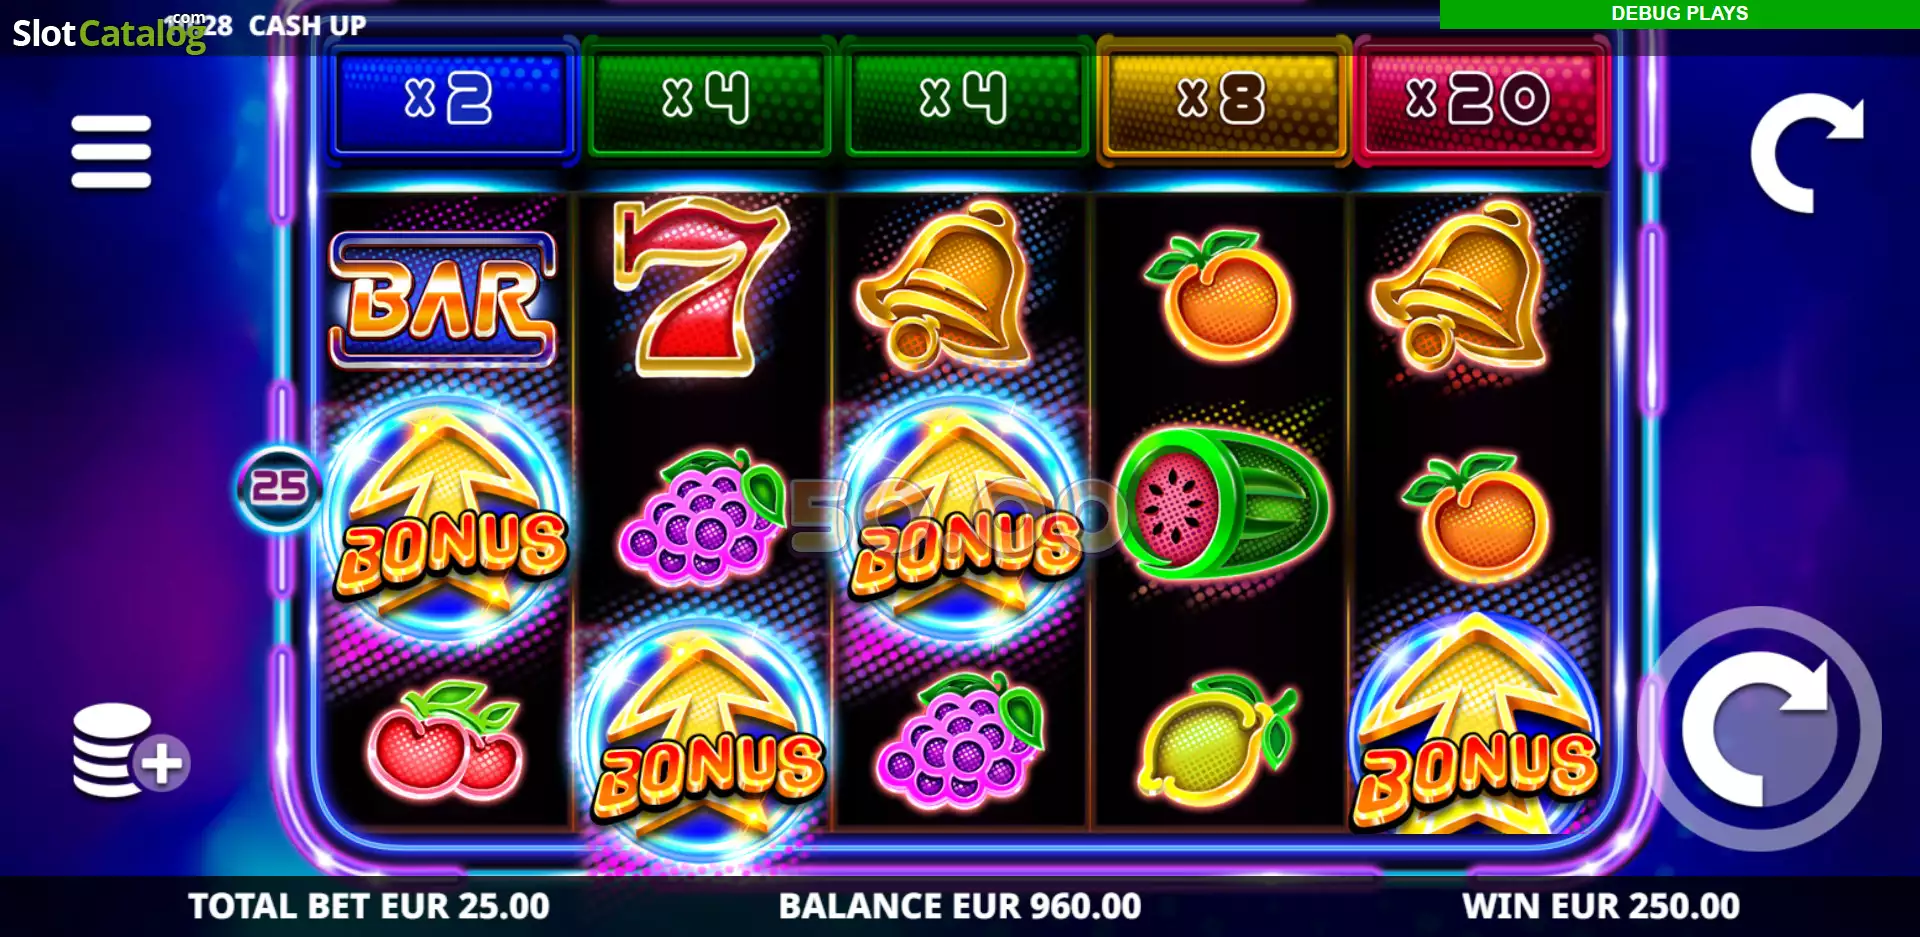Select the x2 blue multiplier
Viewport: 1920px width, 937px height.
pyautogui.click(x=450, y=100)
